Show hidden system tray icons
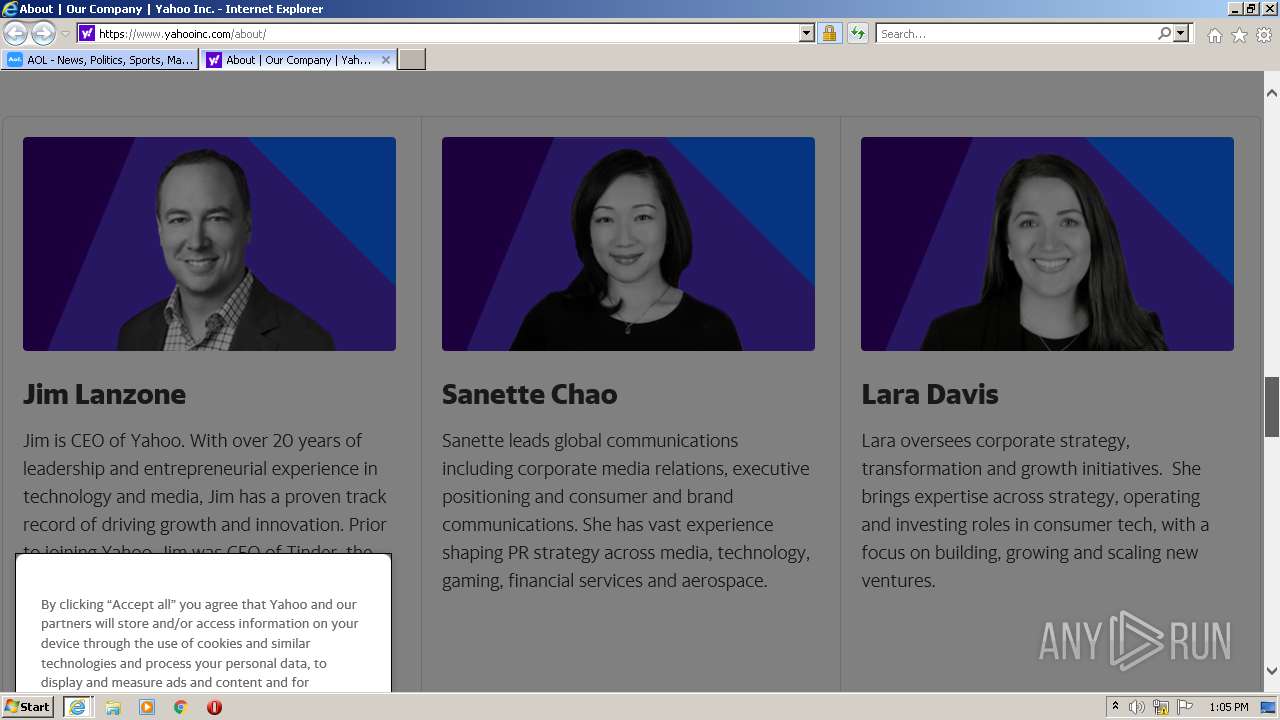The height and width of the screenshot is (720, 1280). 1115,707
